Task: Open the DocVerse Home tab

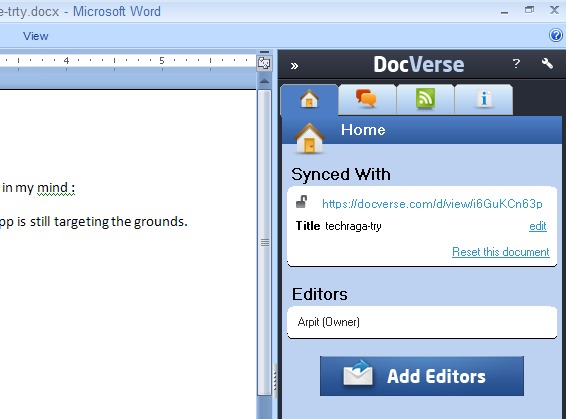Action: coord(309,100)
